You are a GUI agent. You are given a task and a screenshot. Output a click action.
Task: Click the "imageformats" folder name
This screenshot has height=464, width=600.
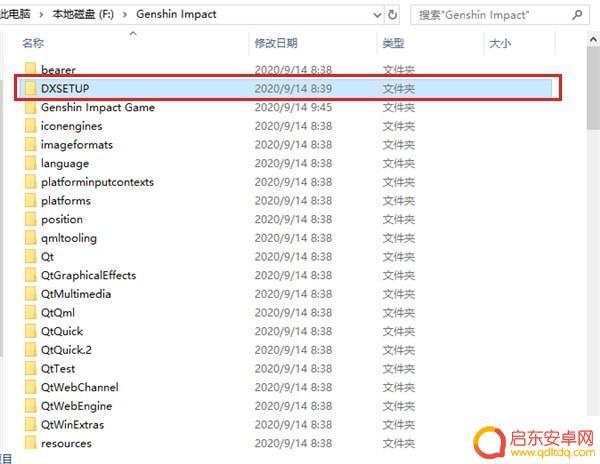[77, 145]
